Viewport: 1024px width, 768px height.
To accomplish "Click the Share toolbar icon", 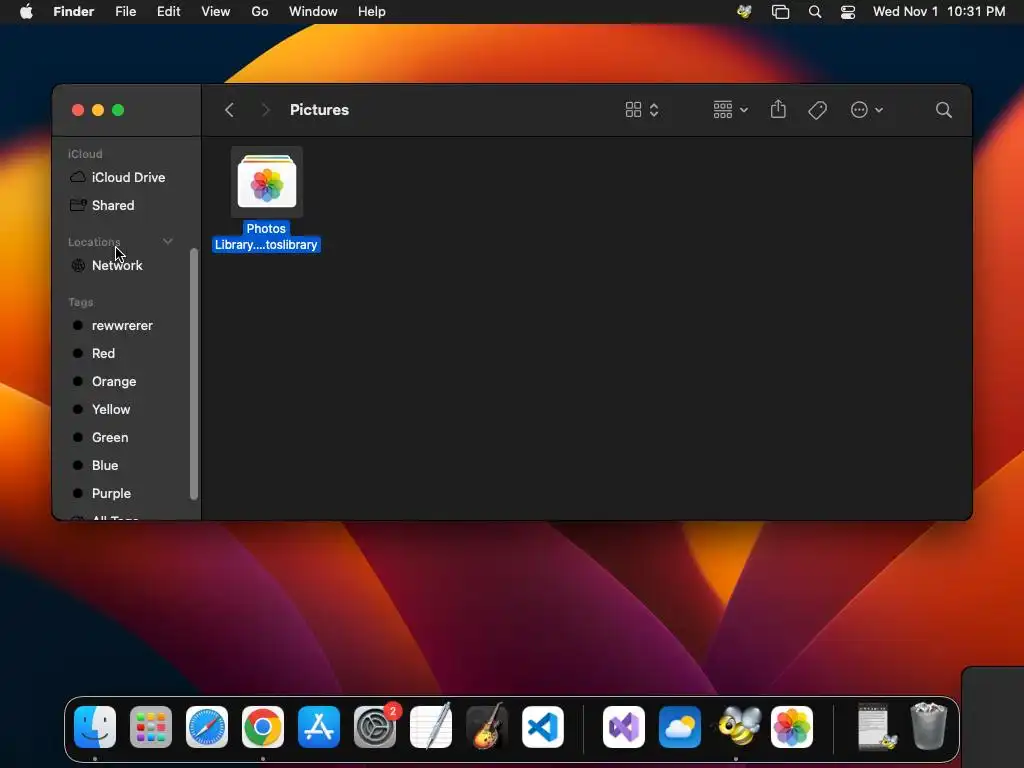I will pyautogui.click(x=778, y=109).
